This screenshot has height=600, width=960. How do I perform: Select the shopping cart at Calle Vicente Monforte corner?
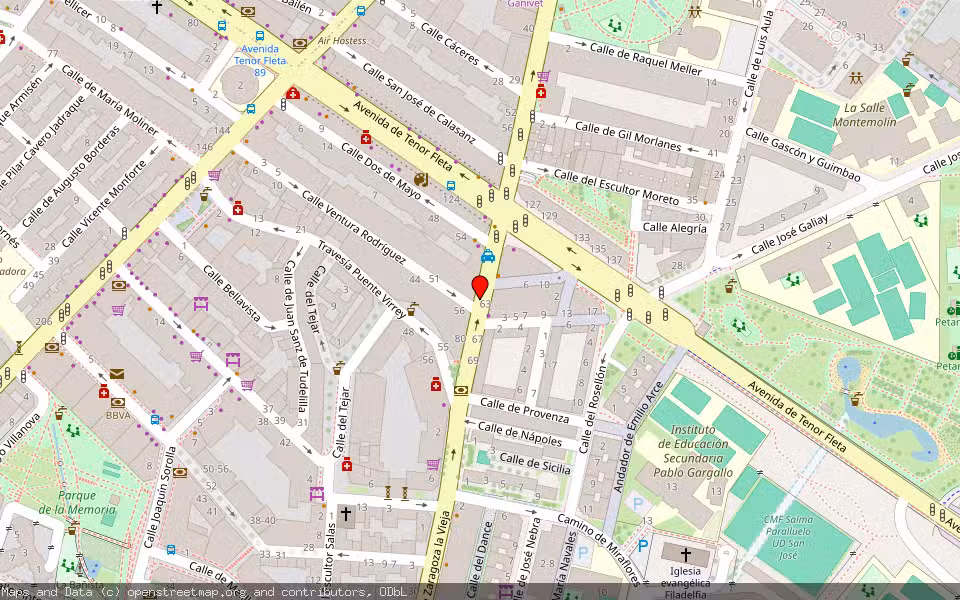tap(214, 175)
